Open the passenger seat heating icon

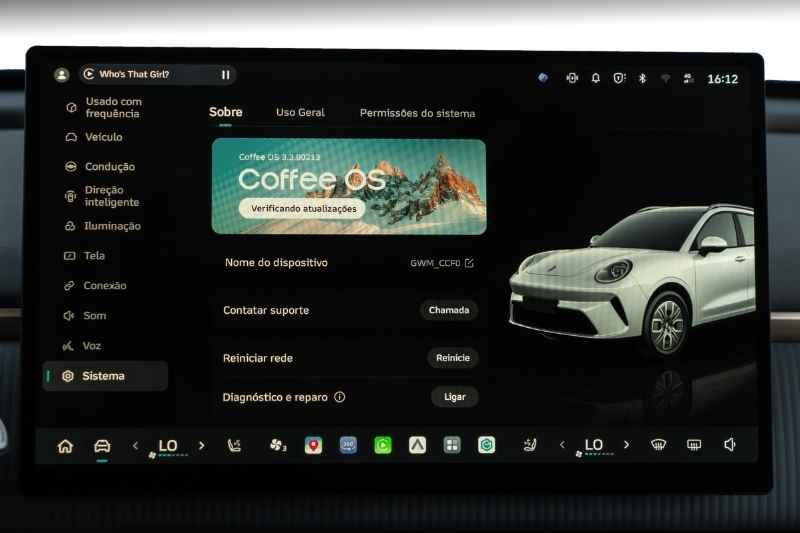(x=530, y=445)
